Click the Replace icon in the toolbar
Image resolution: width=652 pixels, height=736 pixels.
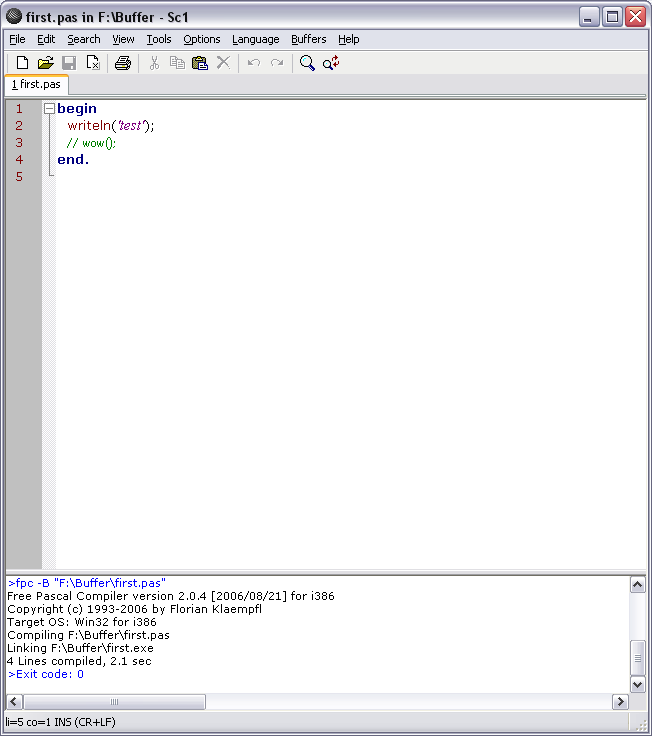click(x=331, y=63)
